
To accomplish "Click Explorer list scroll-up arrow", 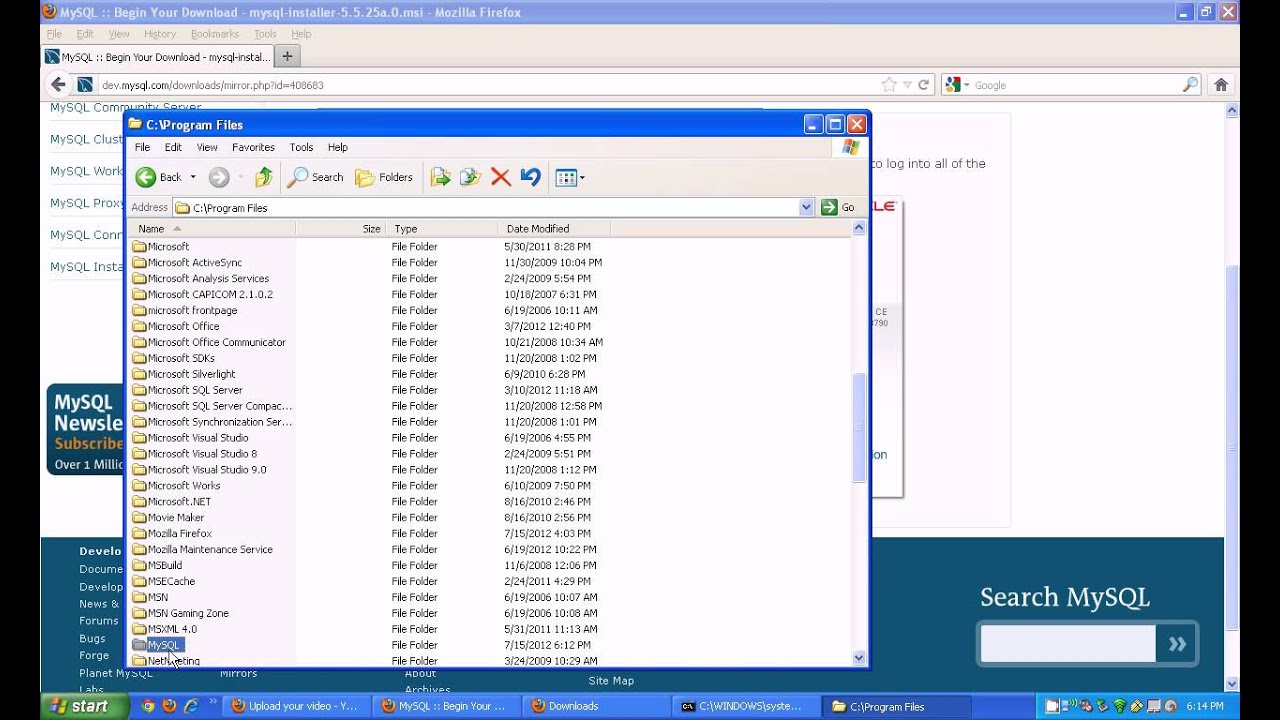I will click(858, 229).
